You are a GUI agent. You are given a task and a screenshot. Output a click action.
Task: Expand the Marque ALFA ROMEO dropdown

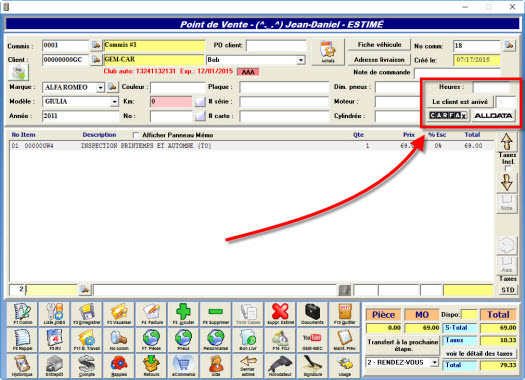pos(100,88)
